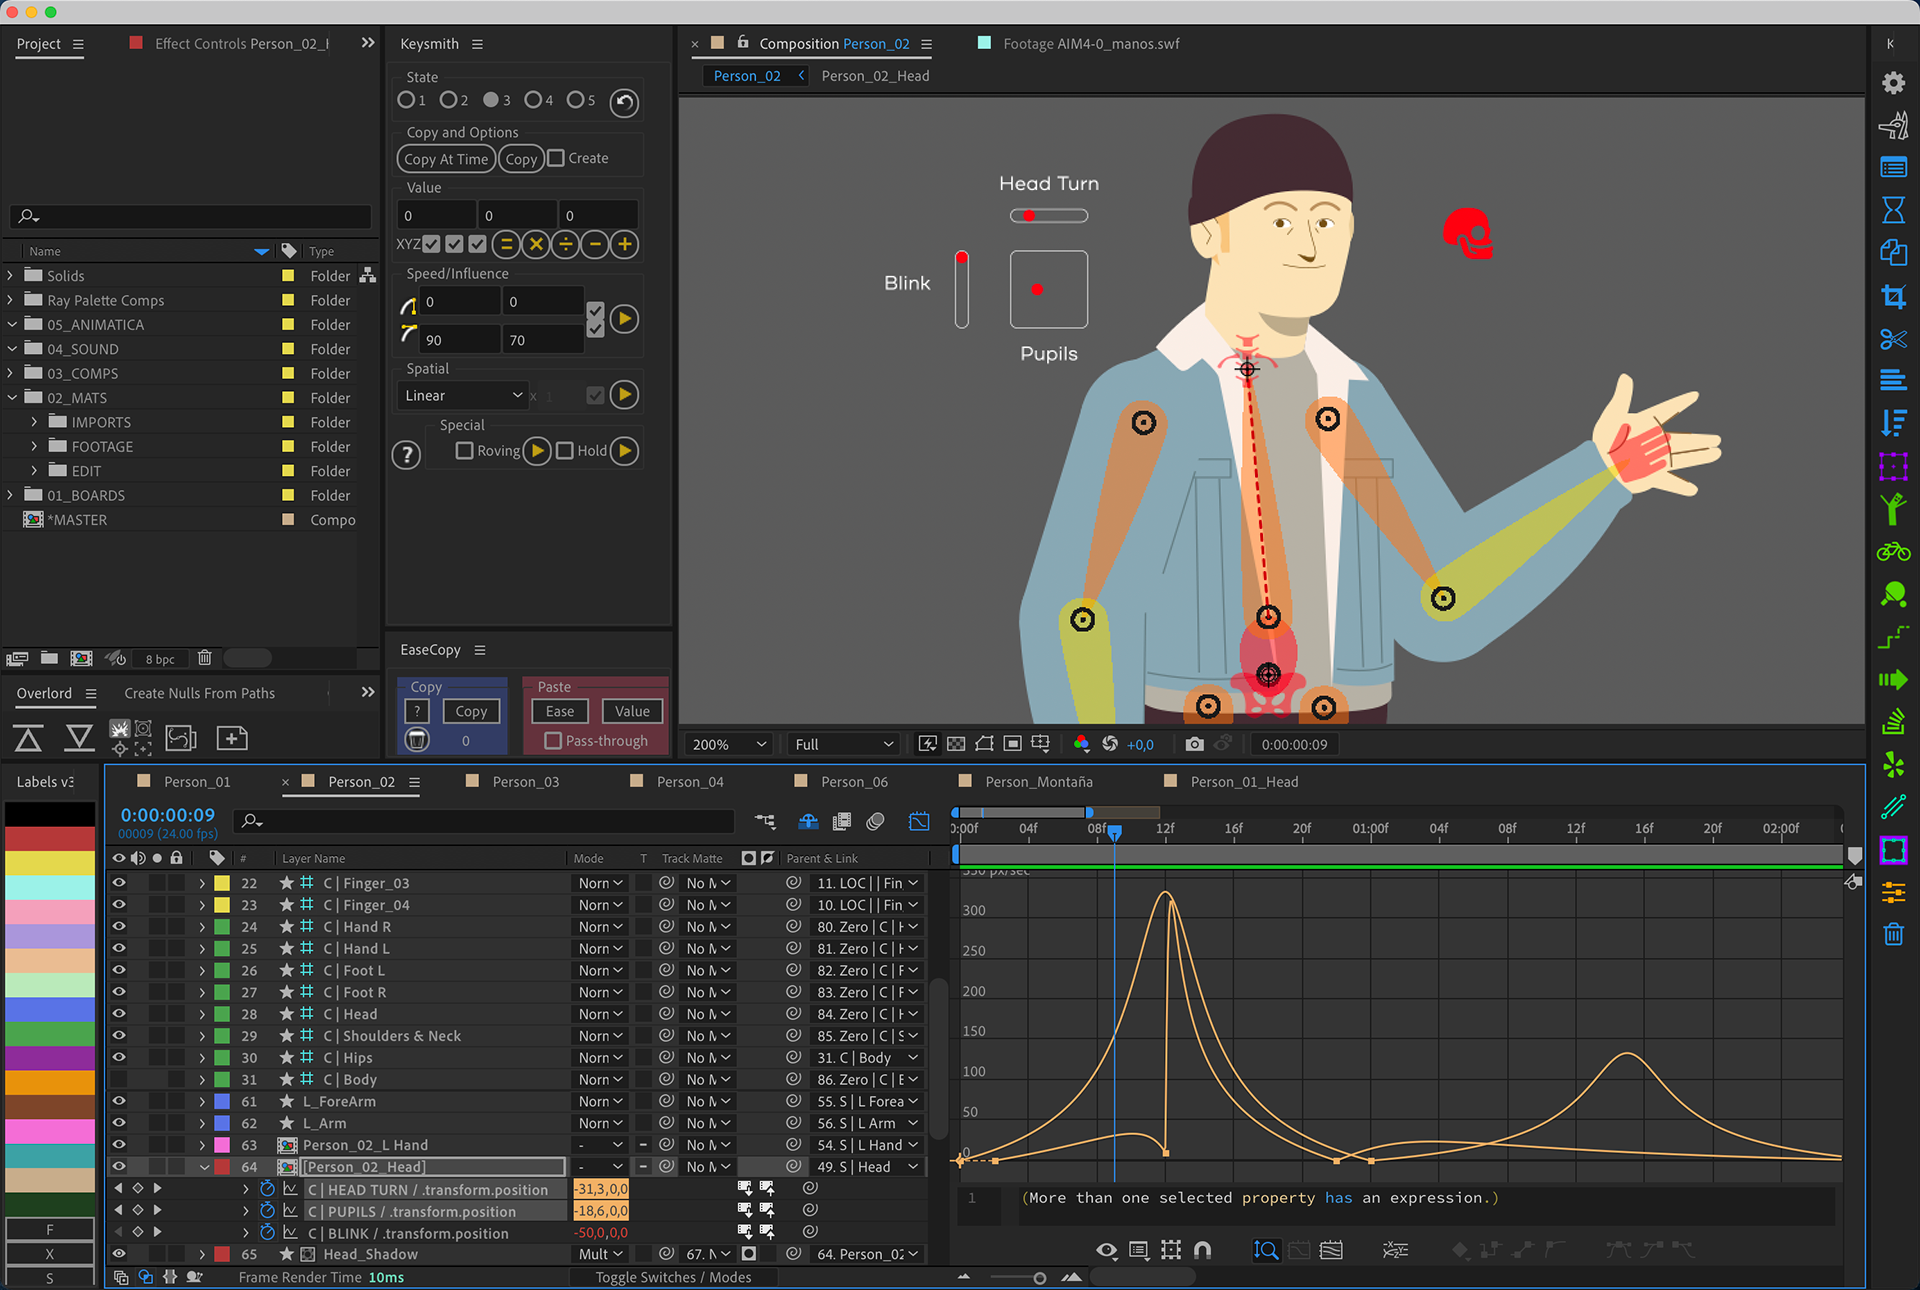Select Keysmith state 4 radio button
Viewport: 1920px width, 1290px height.
(533, 100)
